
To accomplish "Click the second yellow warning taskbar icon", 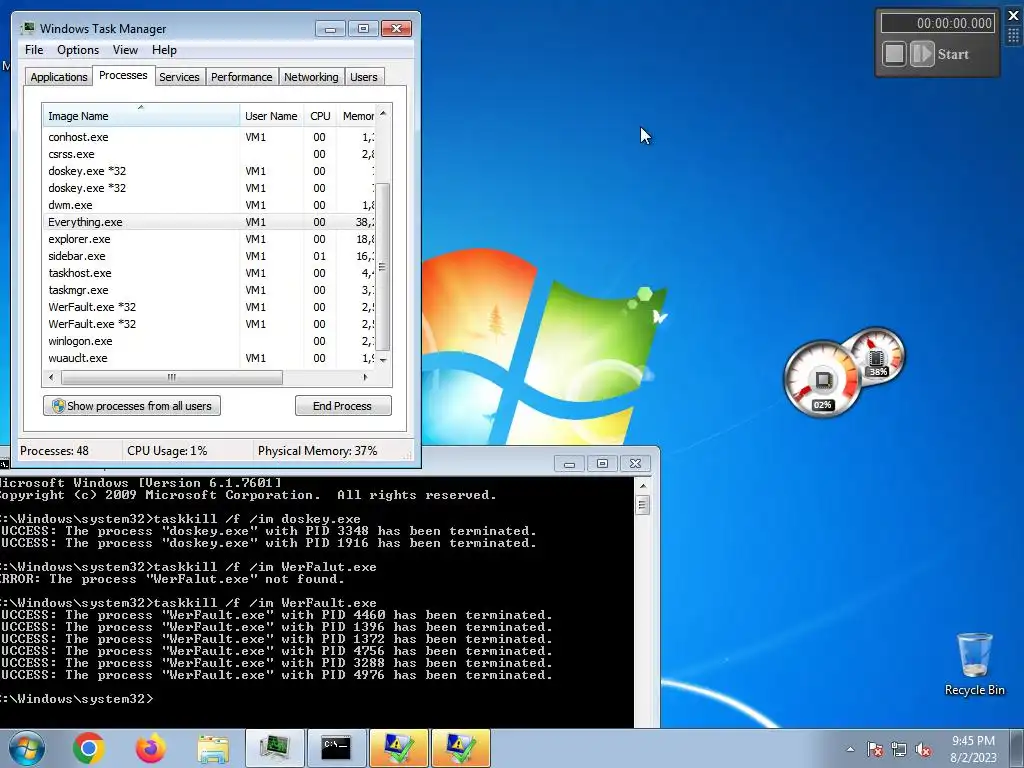I will 460,748.
